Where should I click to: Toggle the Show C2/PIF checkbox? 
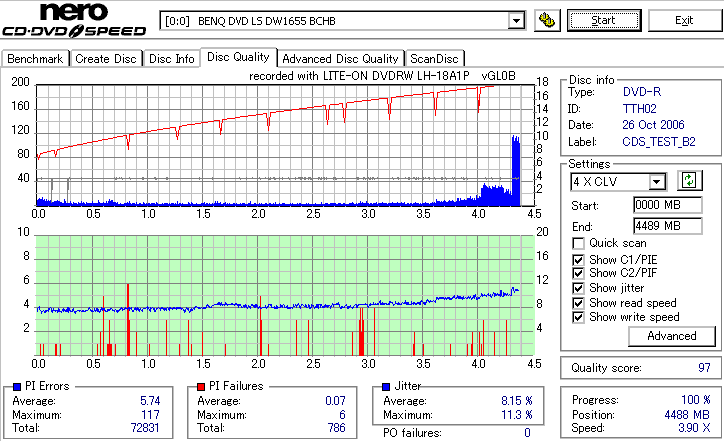[578, 273]
